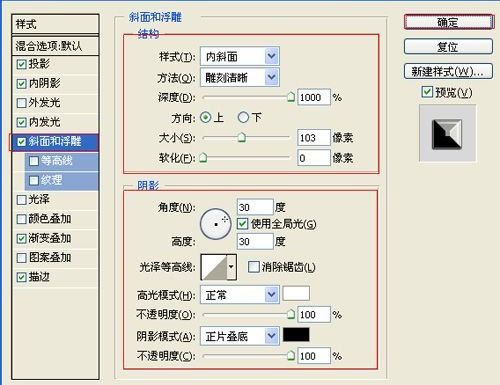Click the gloss contour curve thumbnail
500x385 pixels.
tap(214, 267)
